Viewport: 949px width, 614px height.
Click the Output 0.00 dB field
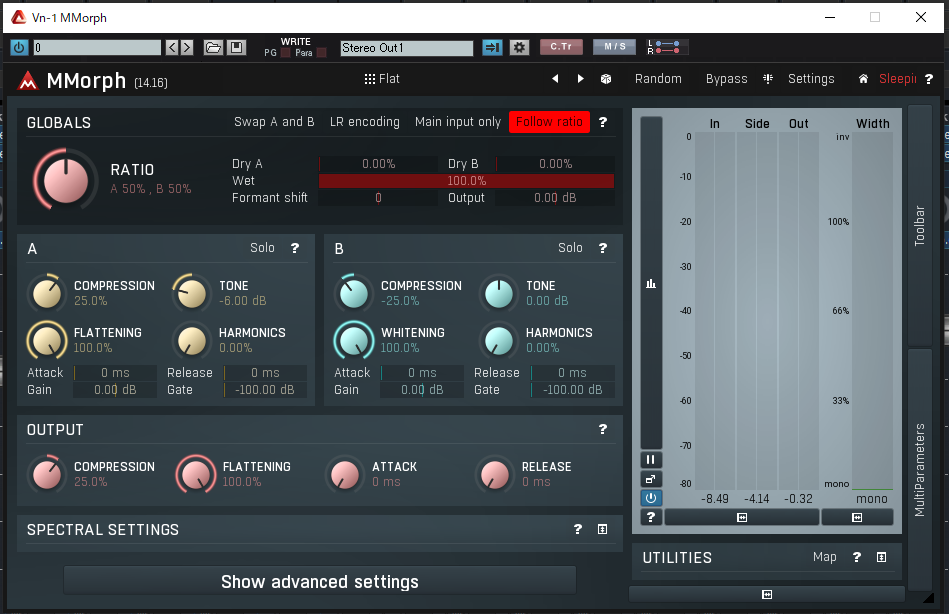555,198
